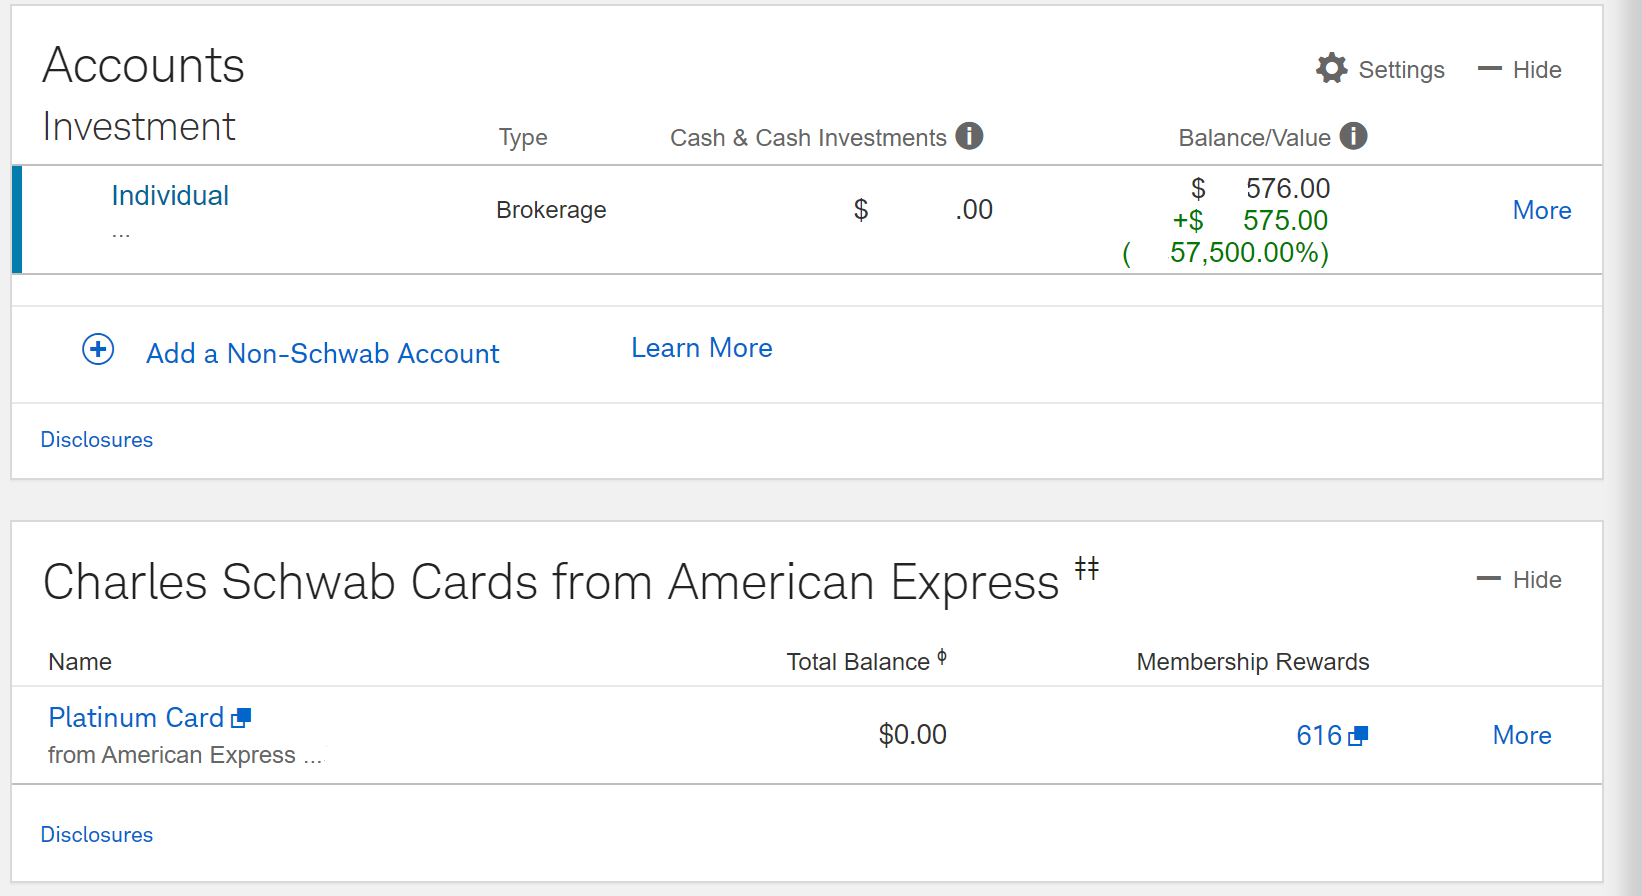Open Disclosures under Accounts section
This screenshot has height=896, width=1642.
click(x=97, y=440)
